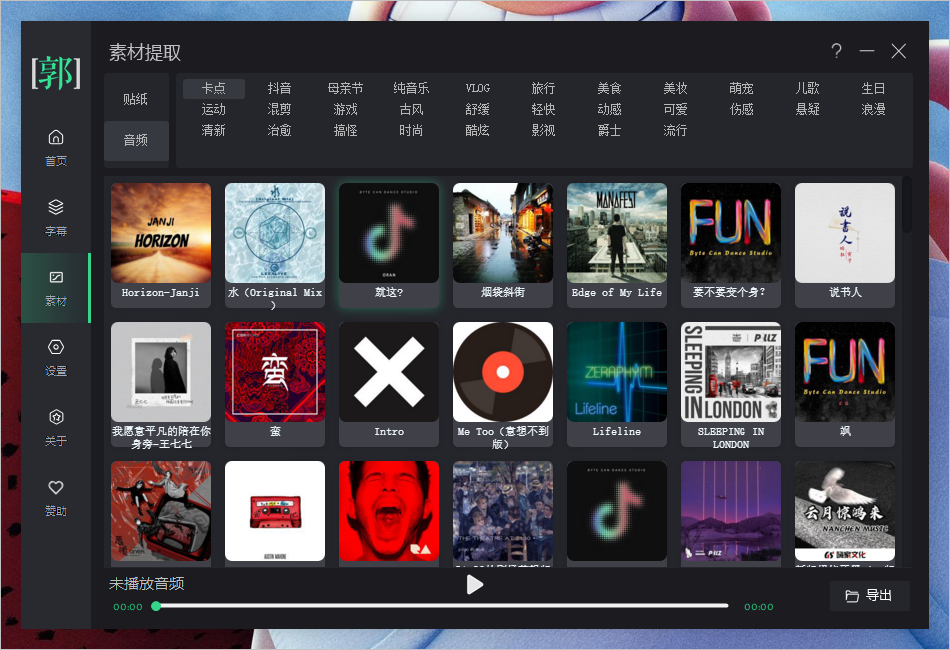950x650 pixels.
Task: Select the Me Too vinyl record cover
Action: coord(503,372)
